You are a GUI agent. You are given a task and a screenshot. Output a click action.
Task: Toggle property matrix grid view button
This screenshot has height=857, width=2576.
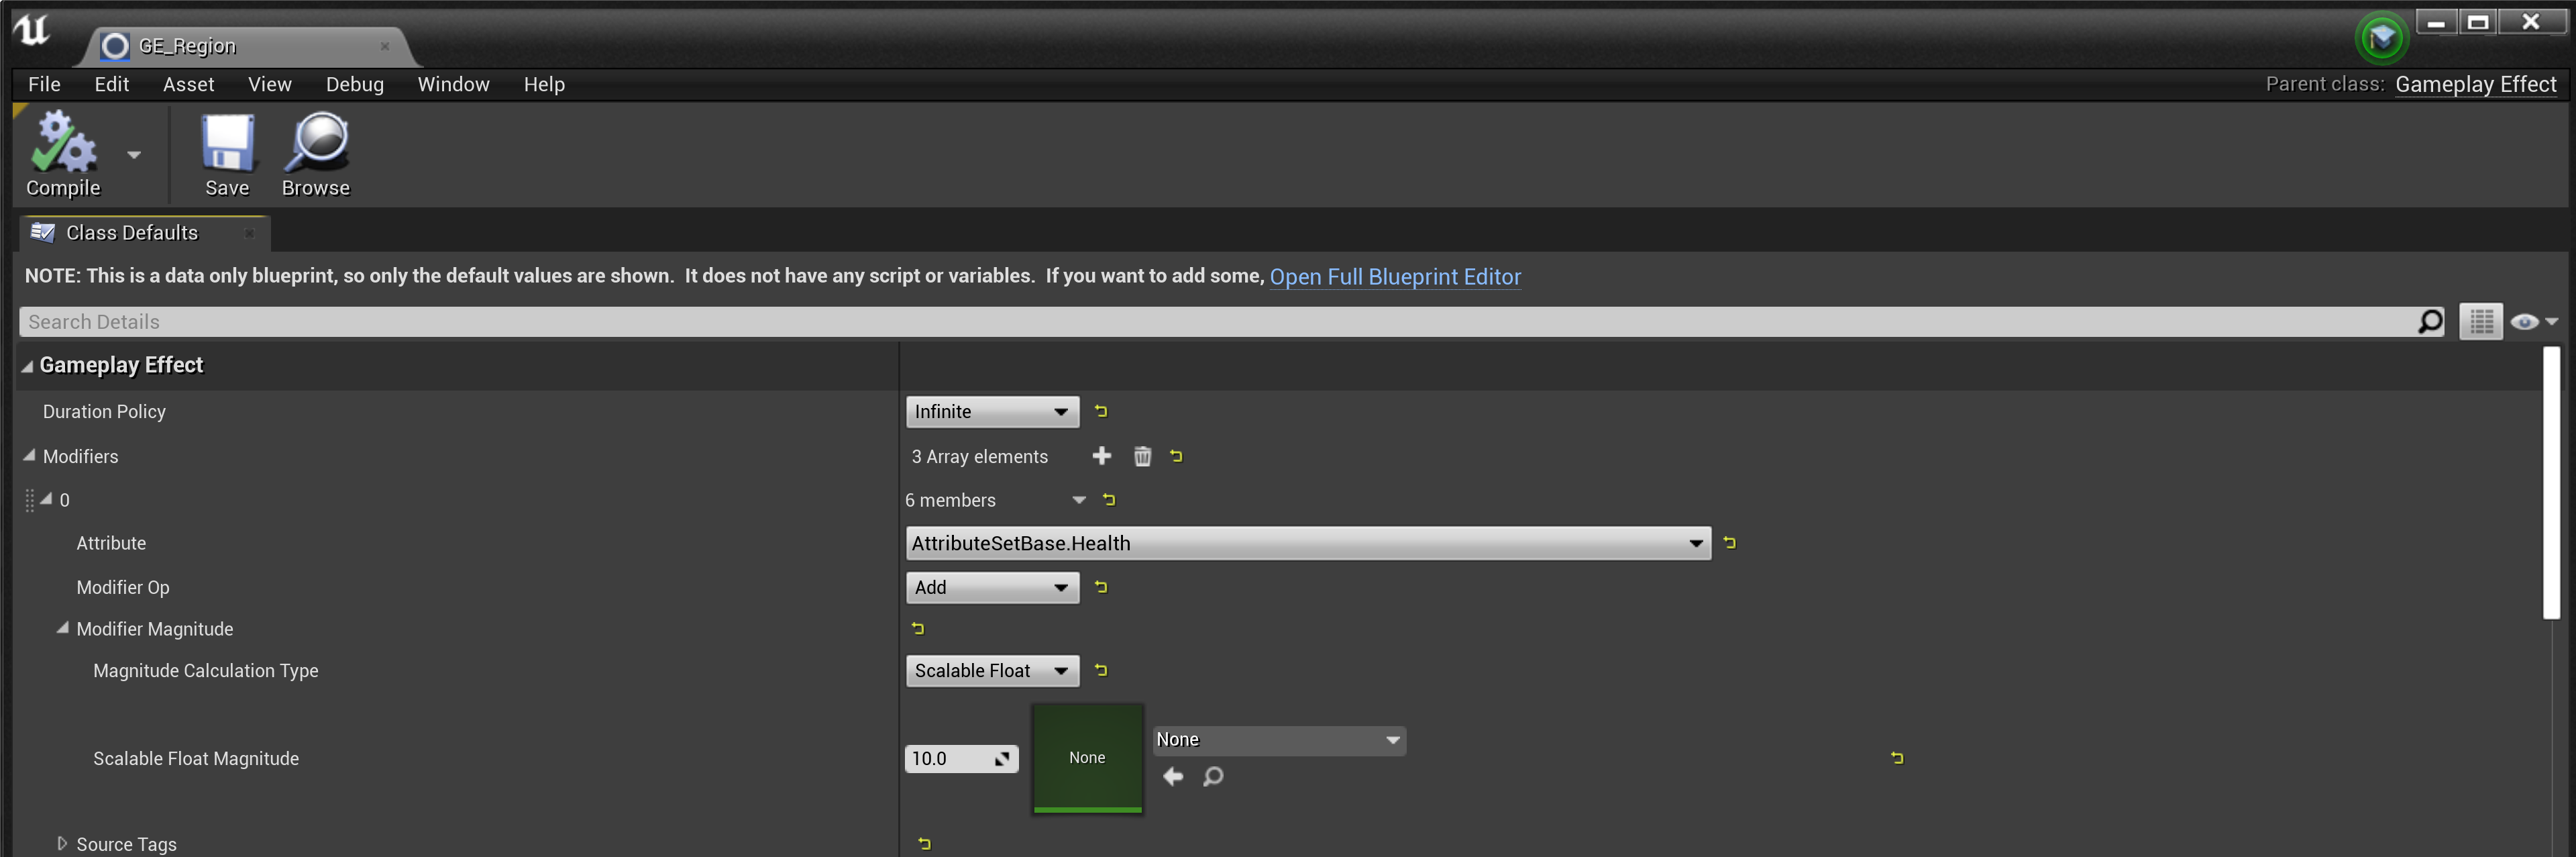click(x=2480, y=321)
